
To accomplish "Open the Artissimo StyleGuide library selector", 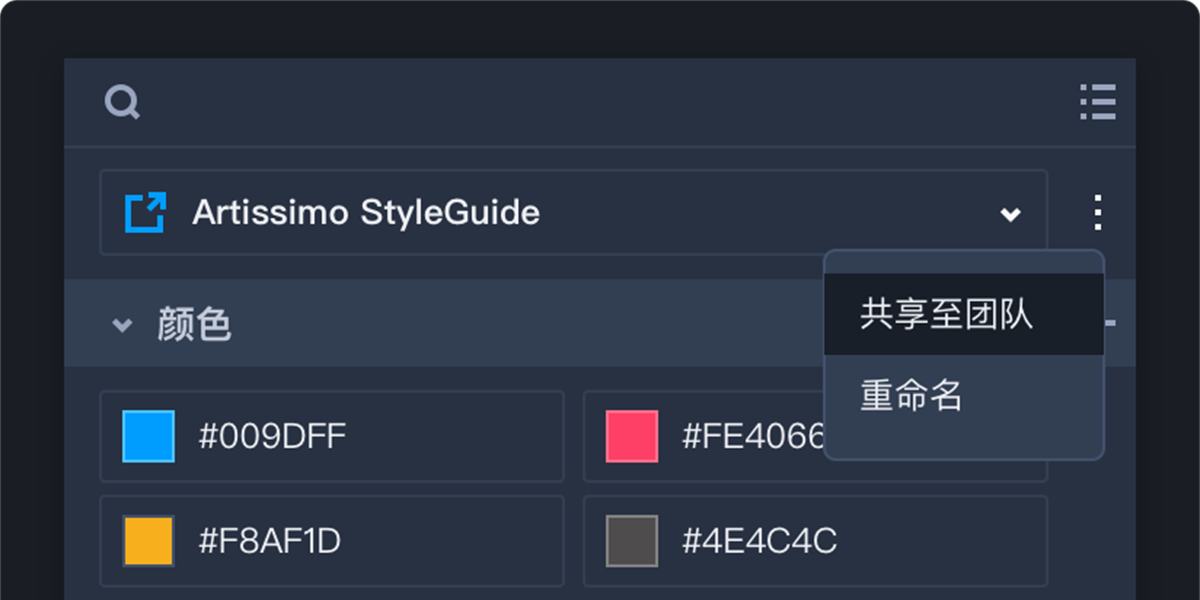I will point(572,212).
